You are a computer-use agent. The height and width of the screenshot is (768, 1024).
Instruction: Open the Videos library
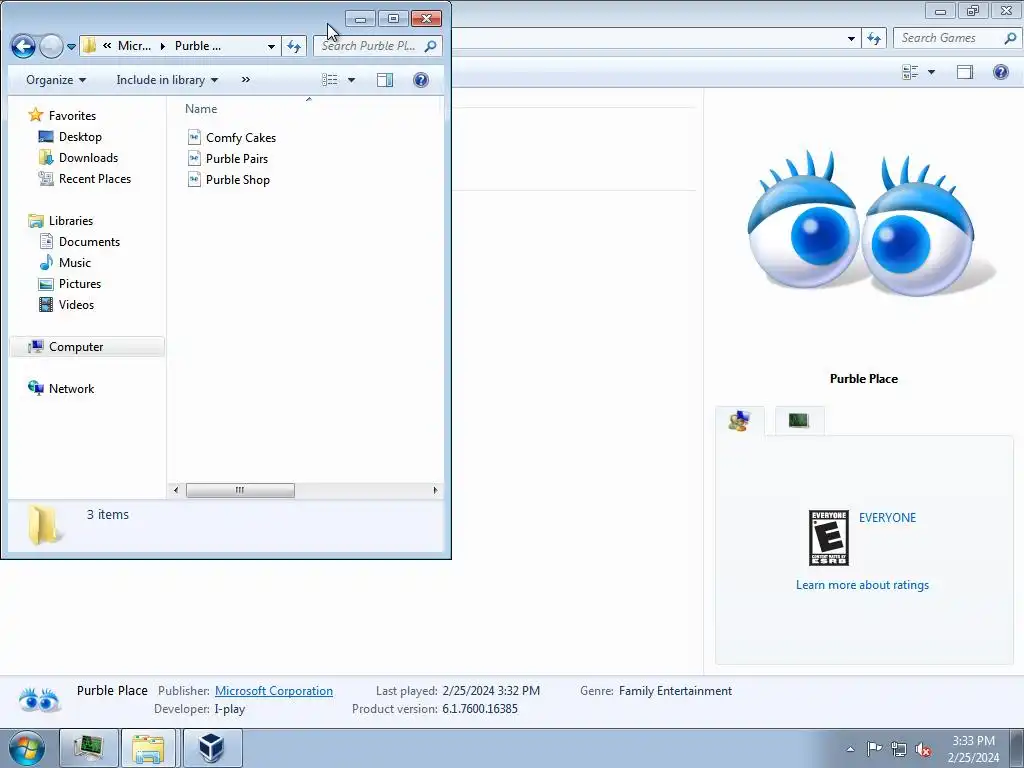click(76, 304)
